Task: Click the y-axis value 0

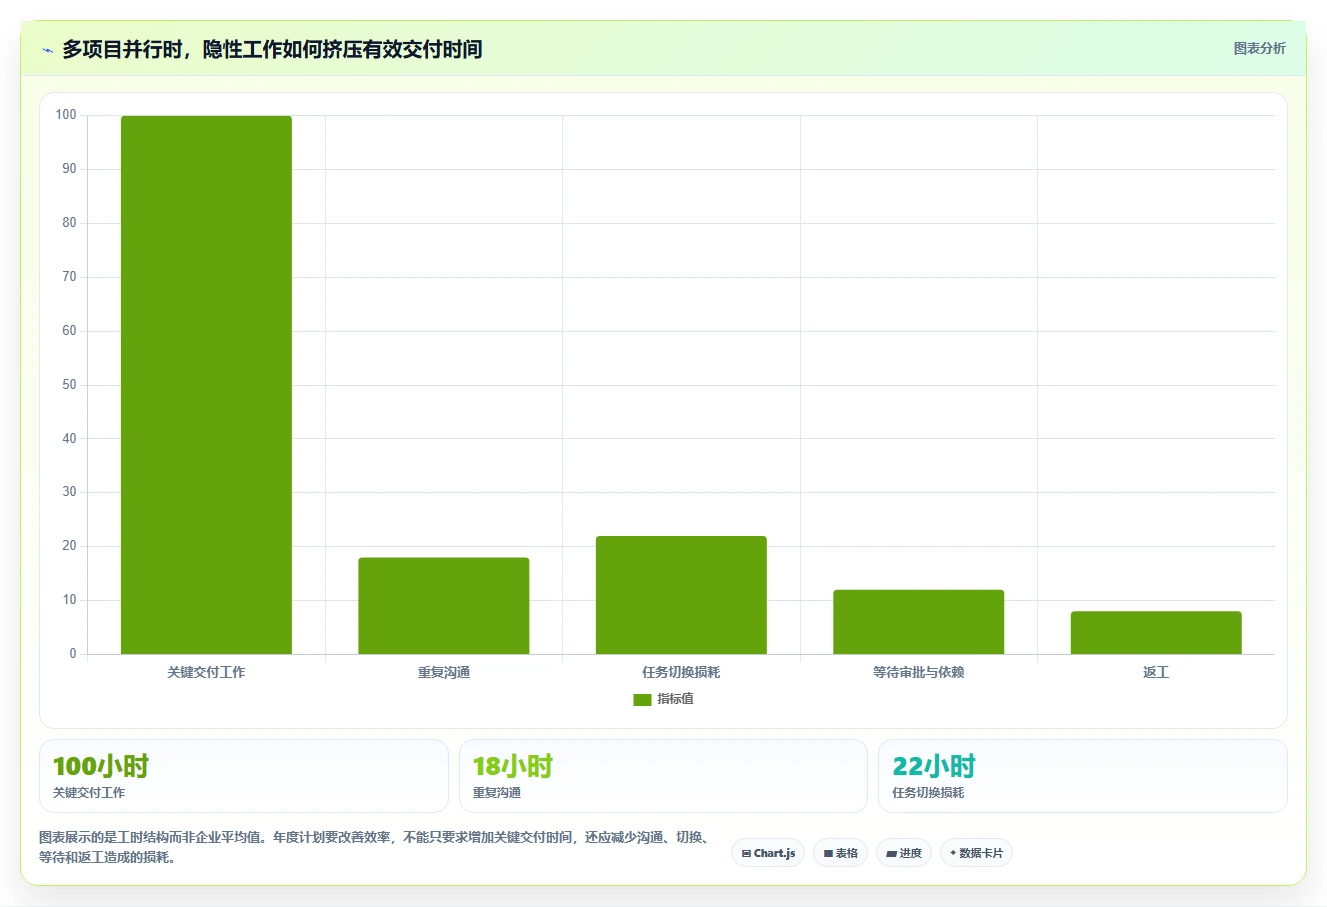Action: (x=73, y=654)
